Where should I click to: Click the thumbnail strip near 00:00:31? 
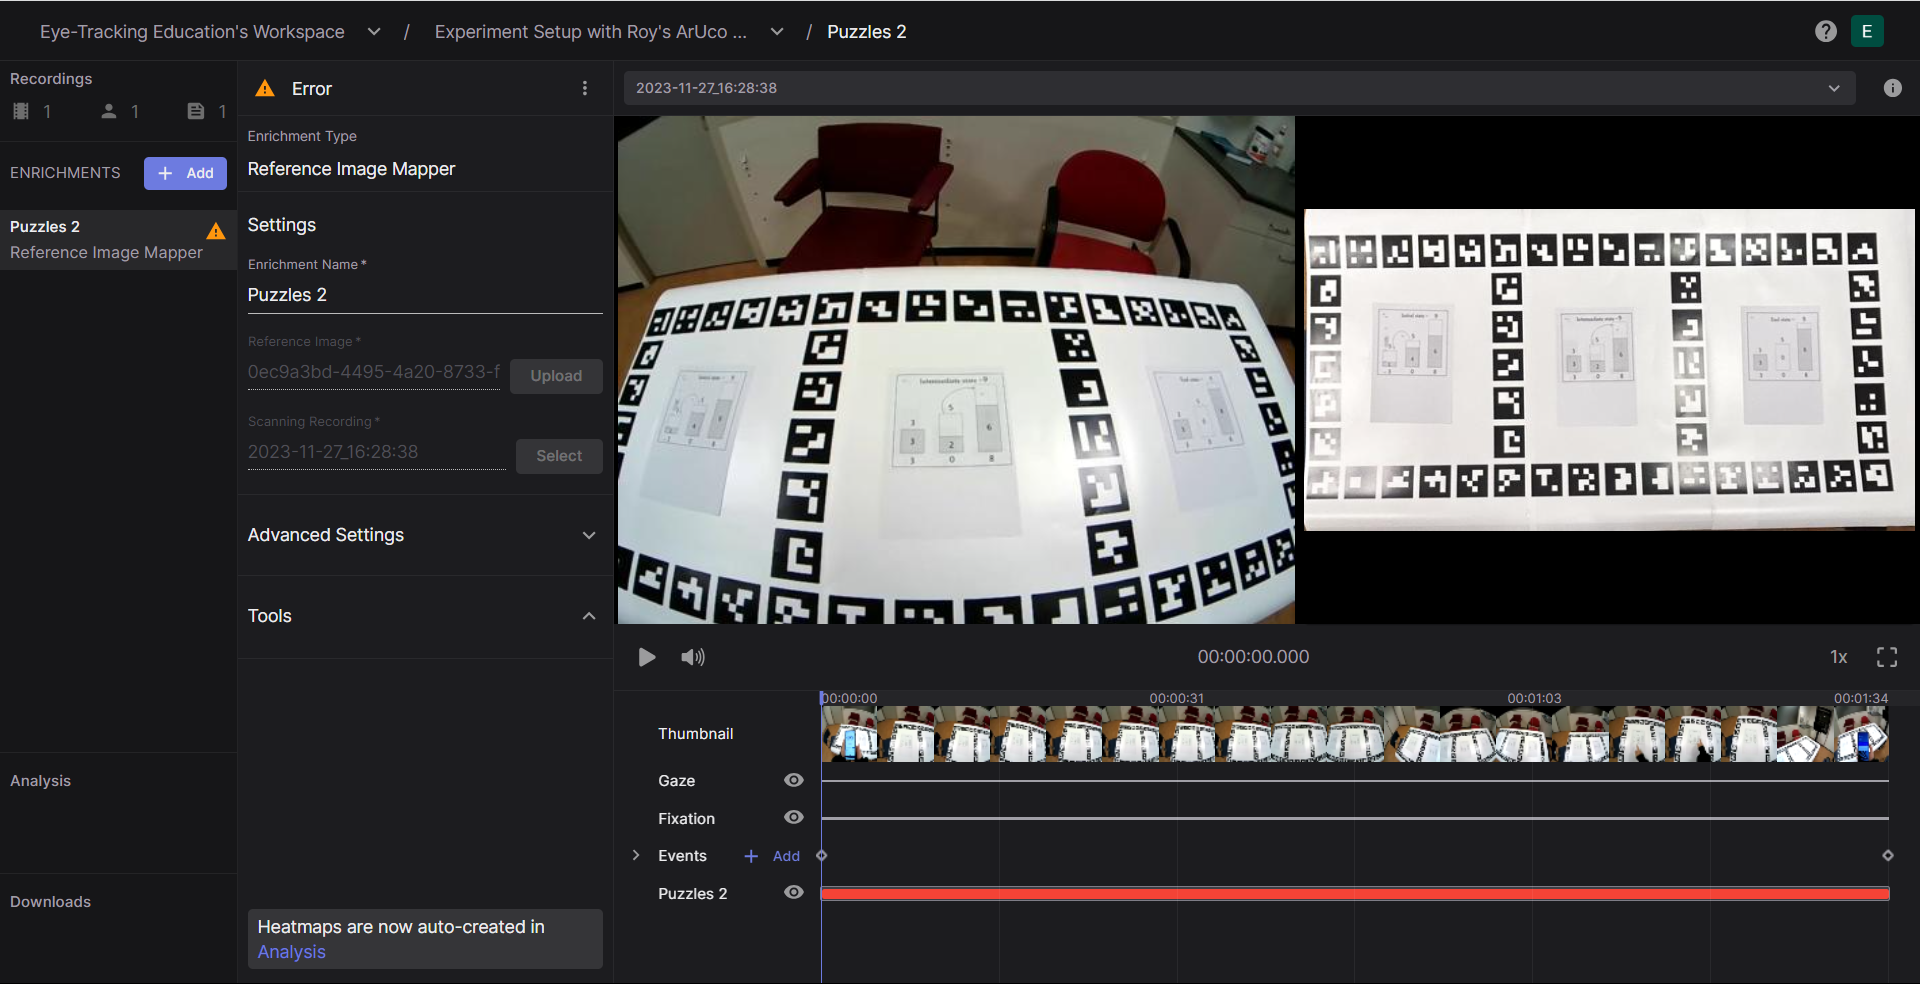(1177, 735)
